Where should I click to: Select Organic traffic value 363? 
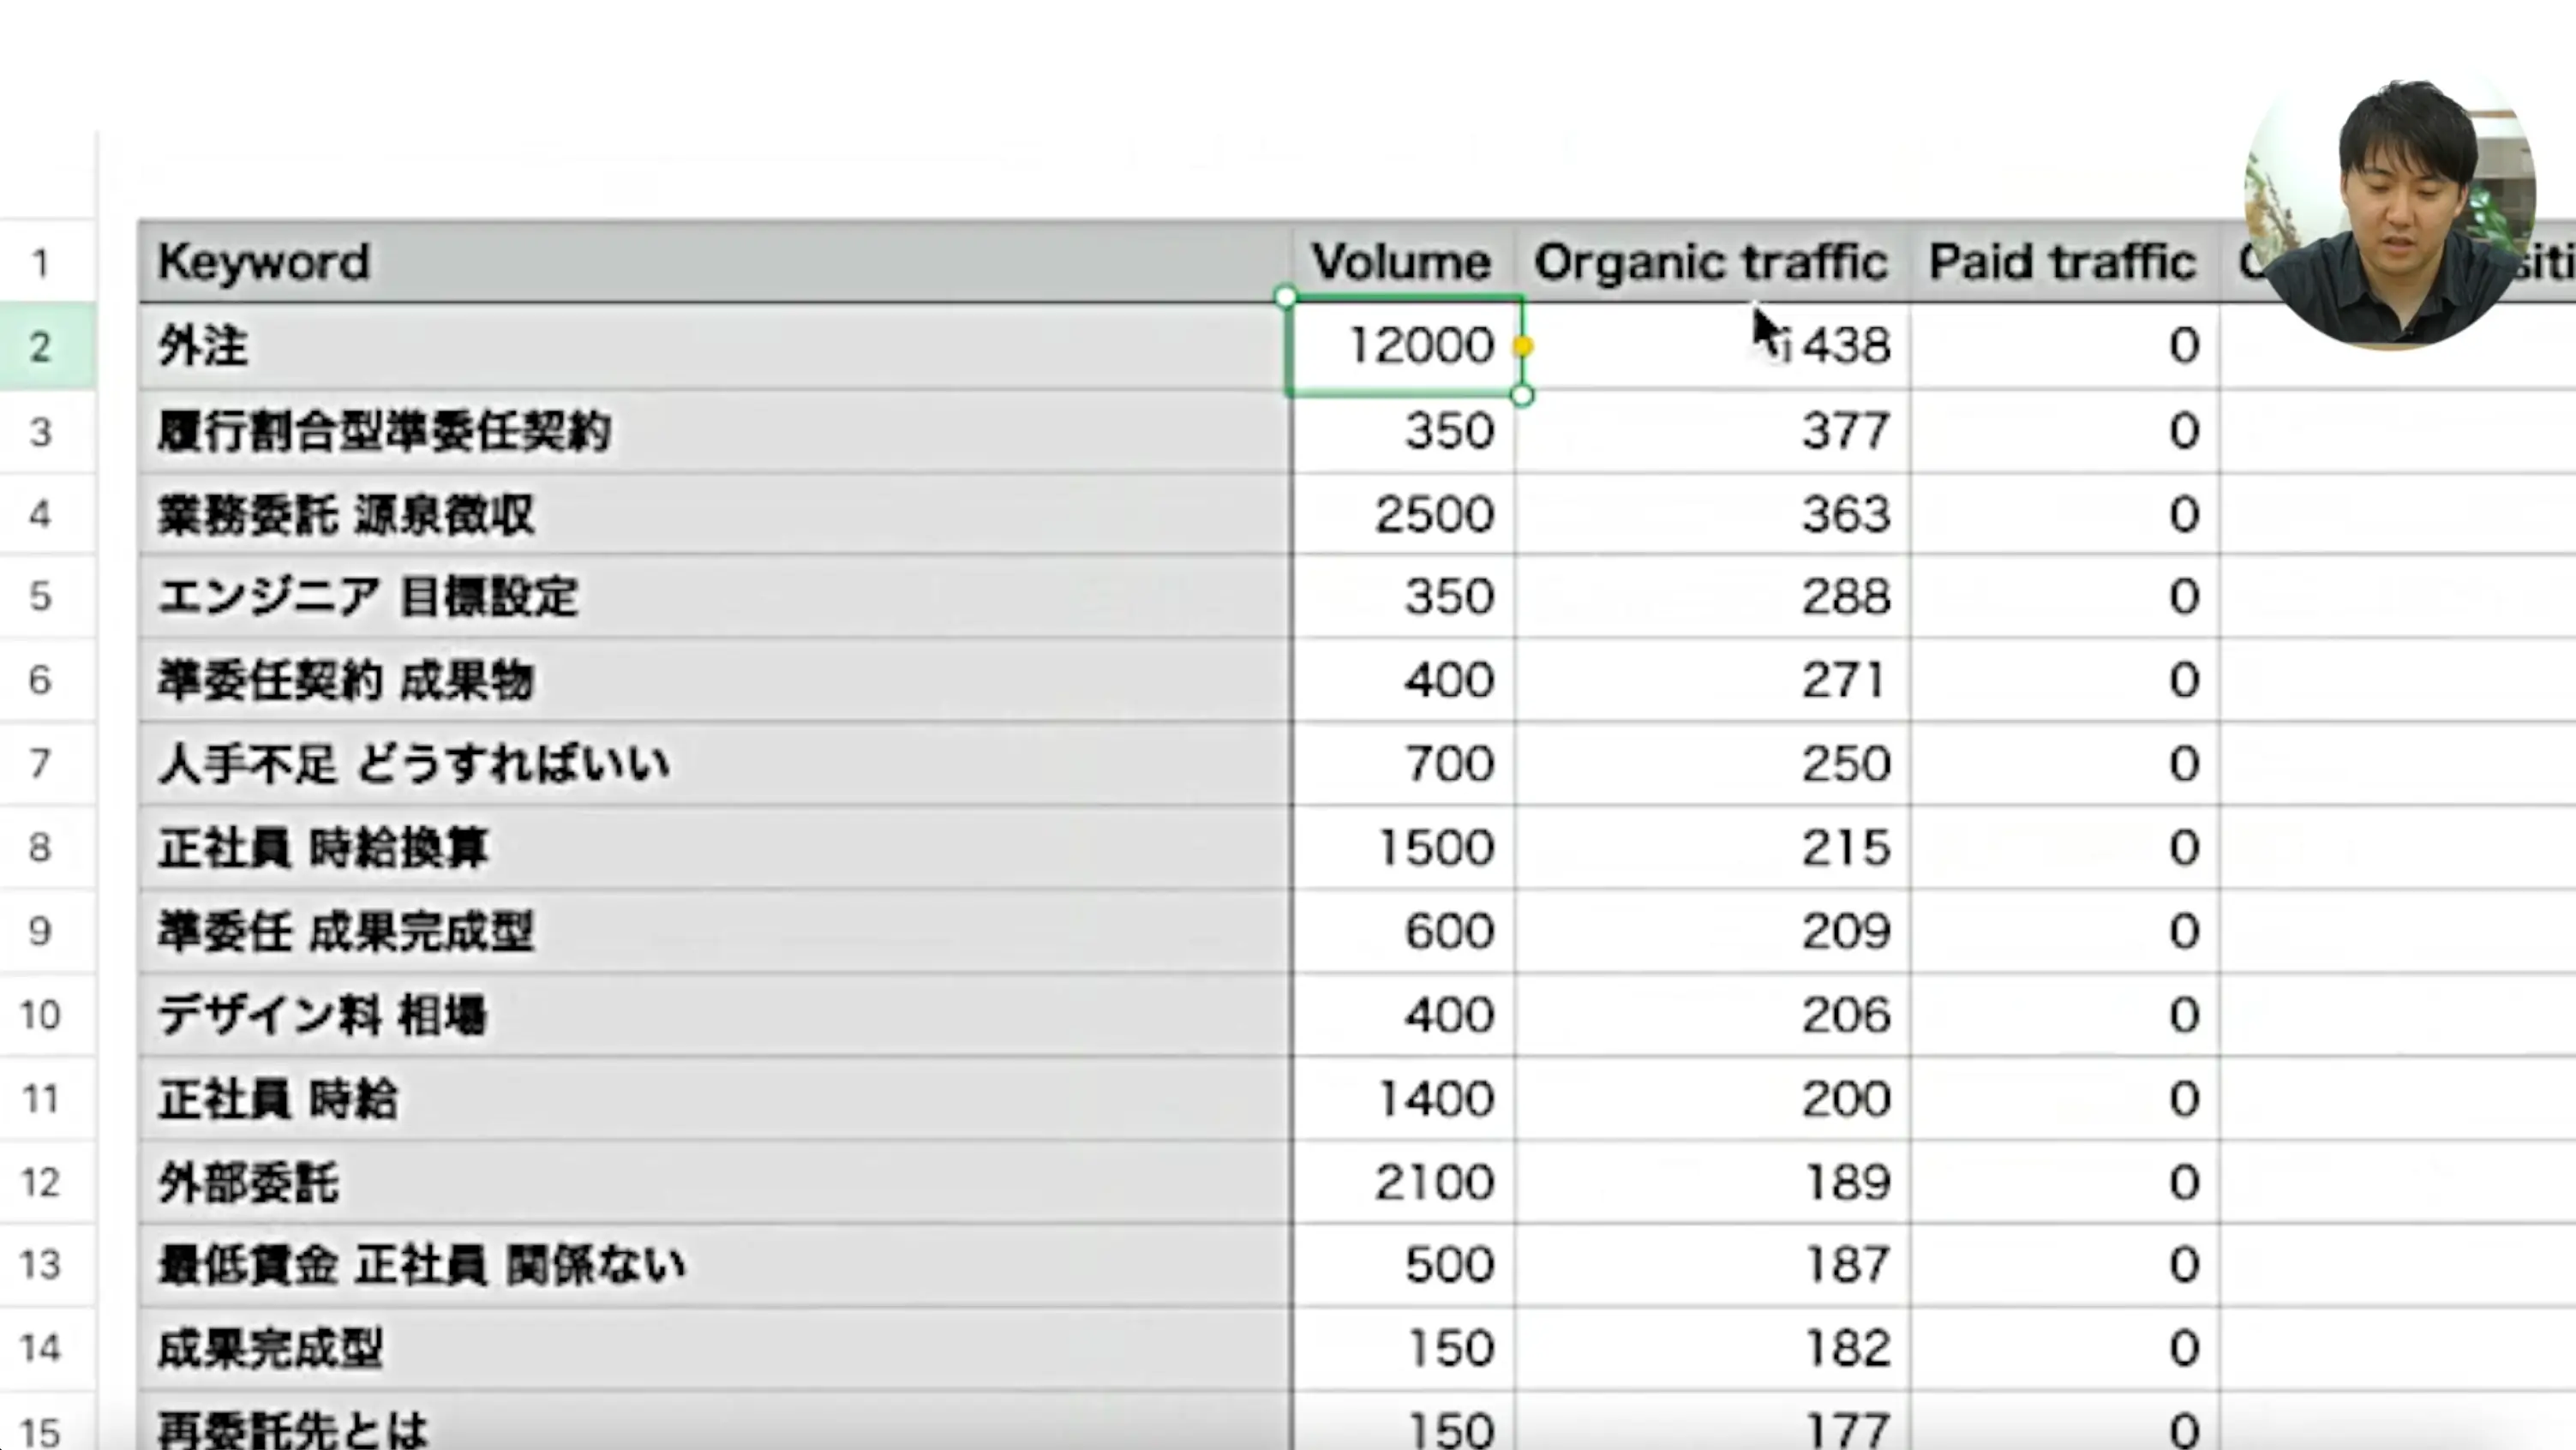(x=1712, y=514)
